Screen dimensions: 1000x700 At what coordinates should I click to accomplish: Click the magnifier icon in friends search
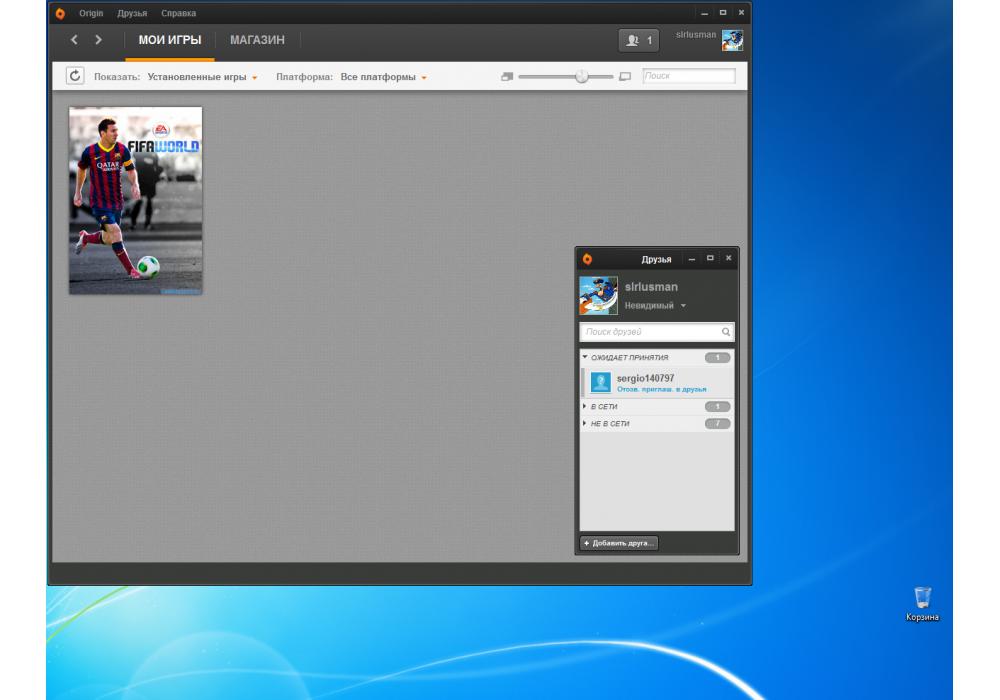pyautogui.click(x=726, y=332)
